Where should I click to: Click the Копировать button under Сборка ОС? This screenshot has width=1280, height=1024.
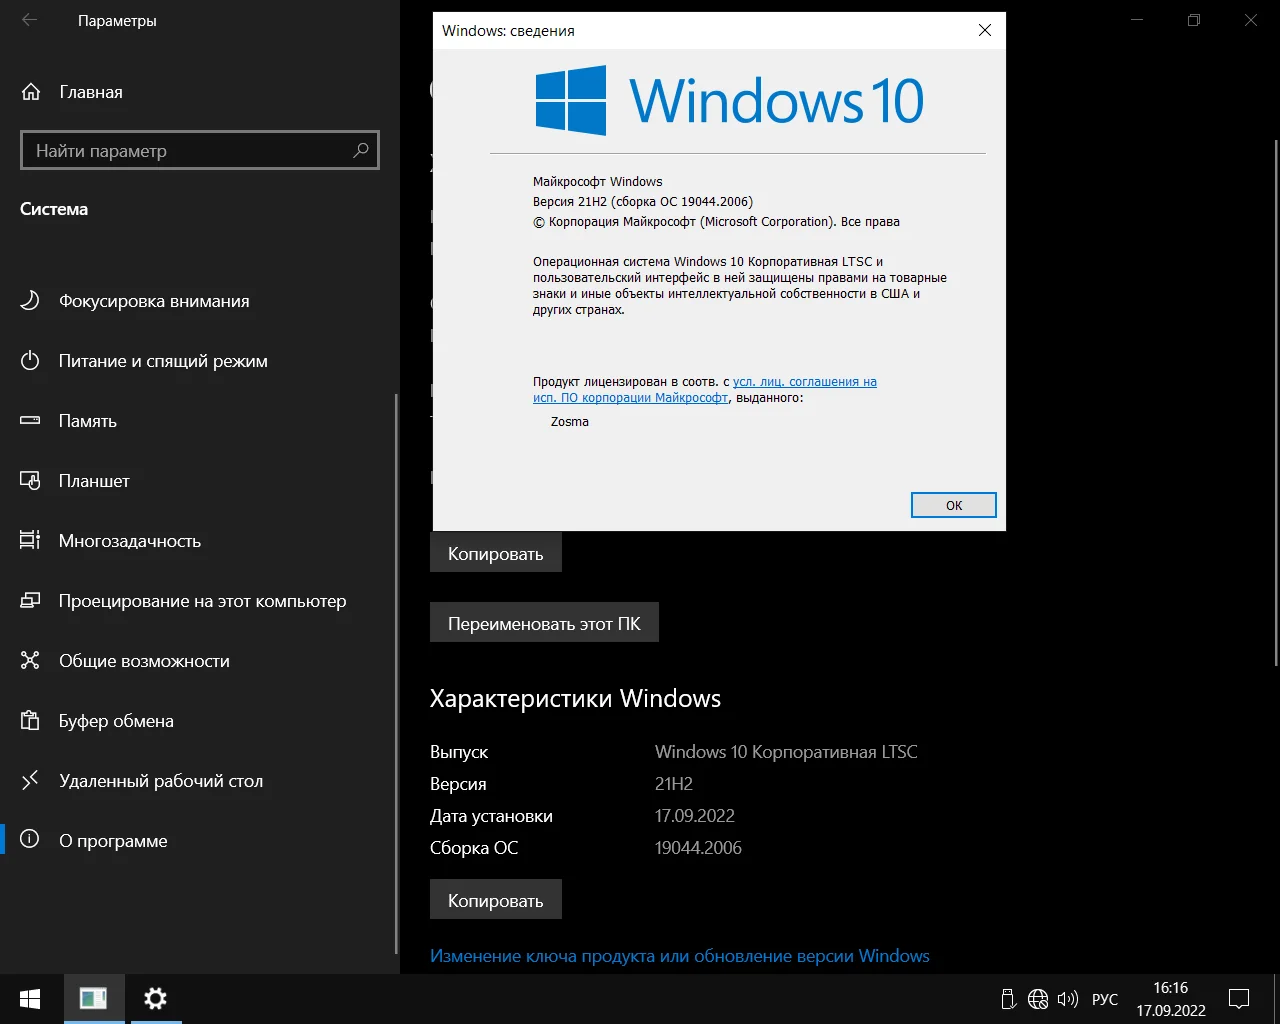click(x=495, y=900)
